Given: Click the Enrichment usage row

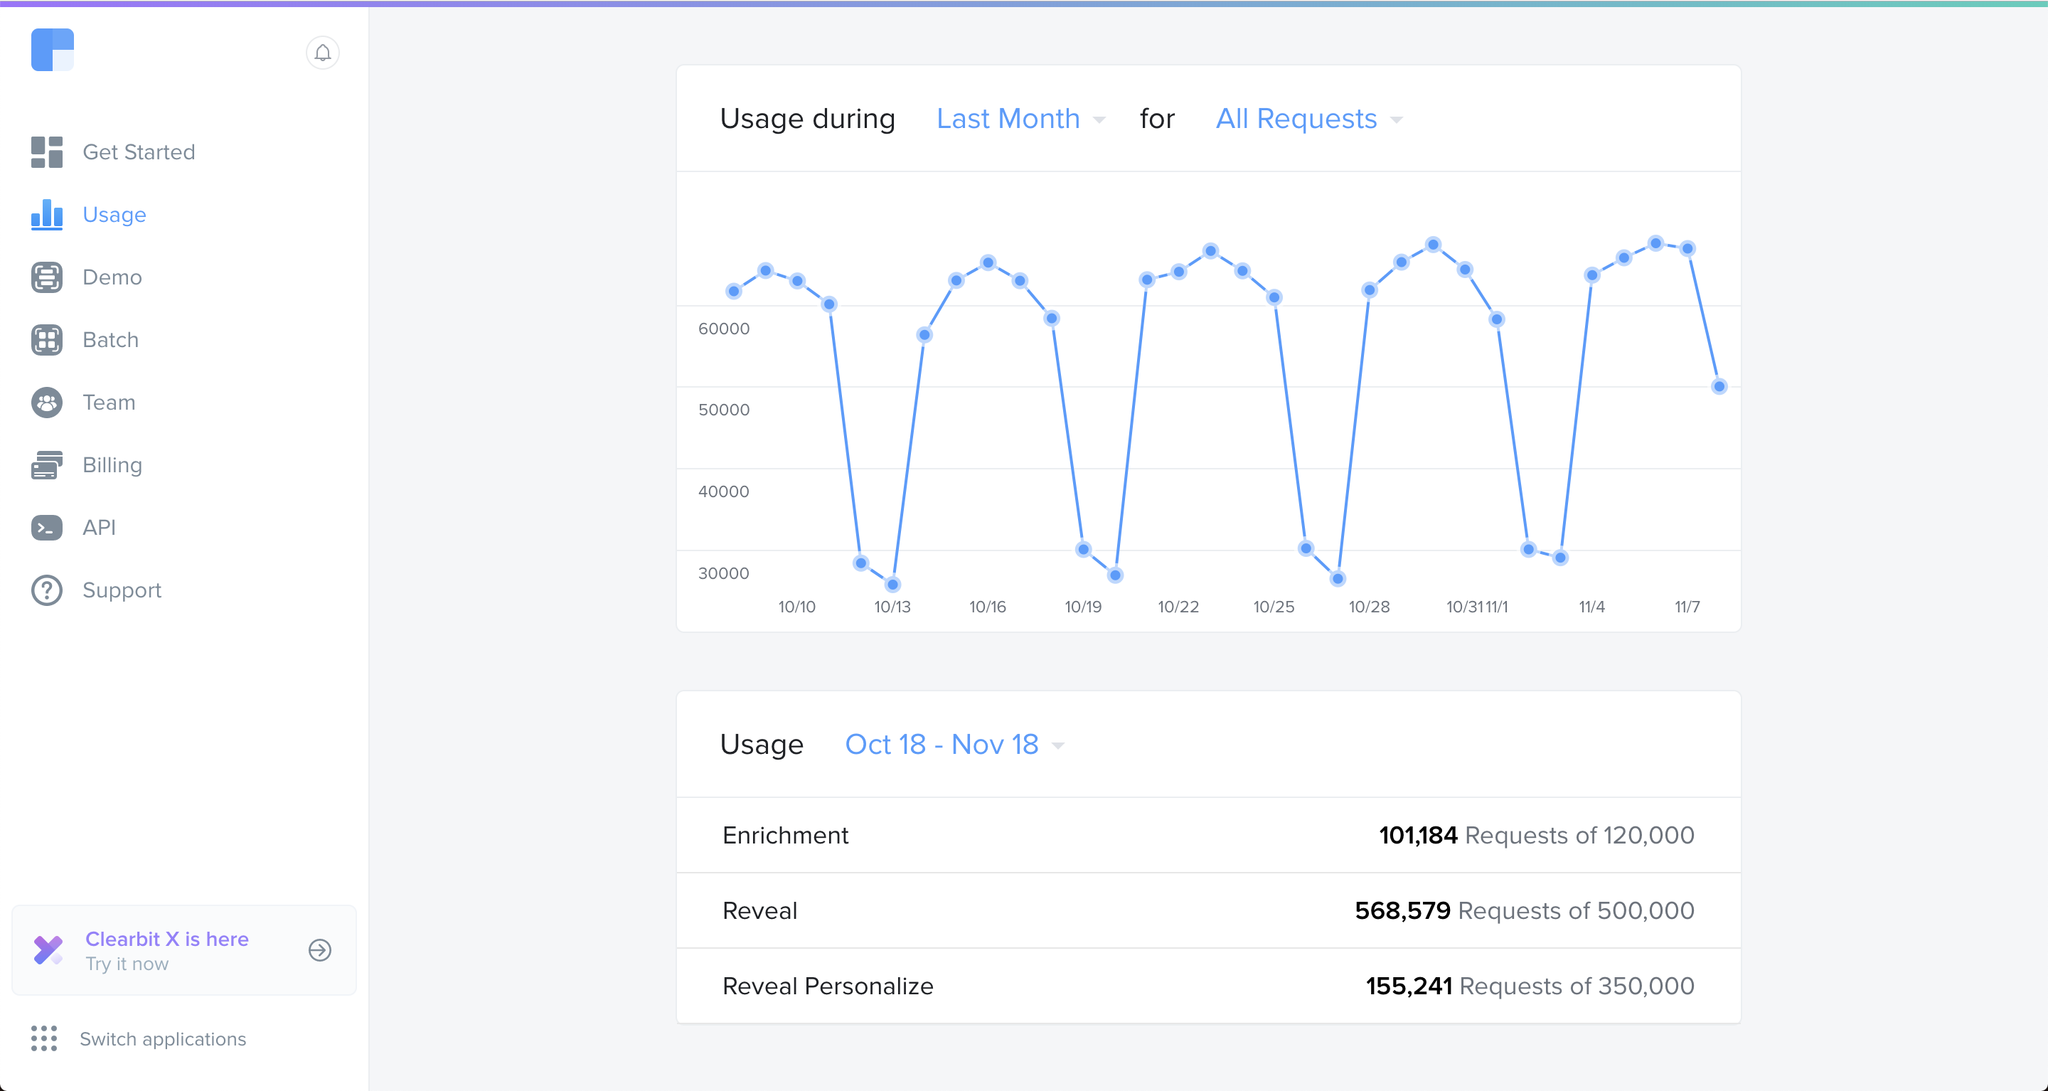Looking at the screenshot, I should [x=1208, y=835].
